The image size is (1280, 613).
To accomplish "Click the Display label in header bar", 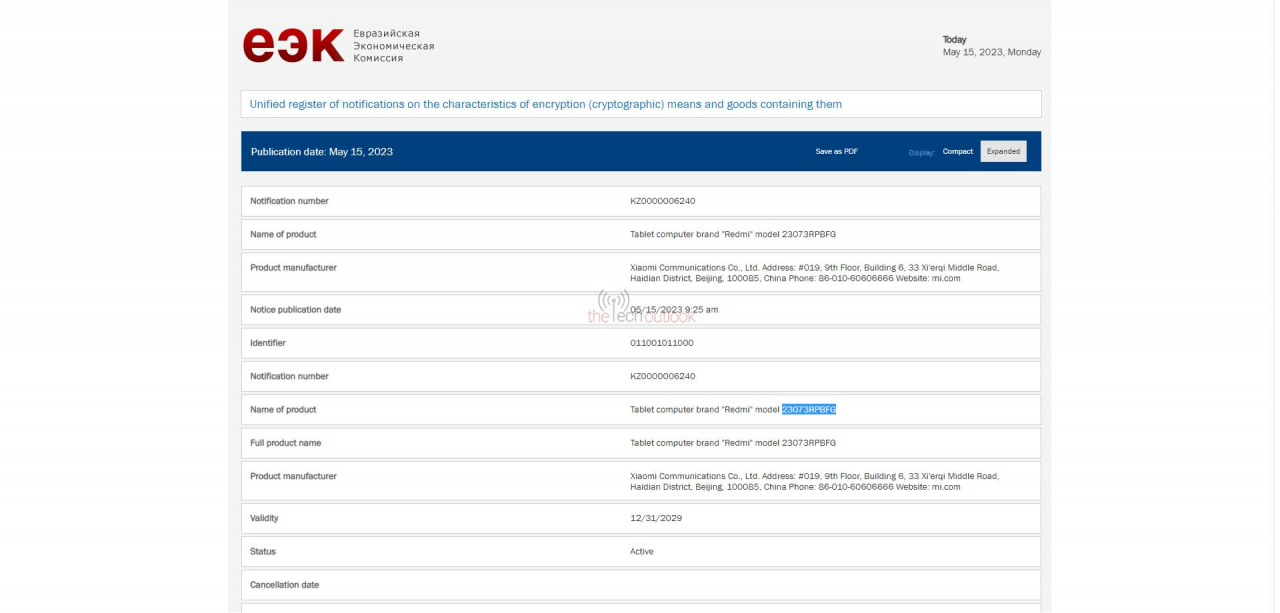I will [921, 152].
